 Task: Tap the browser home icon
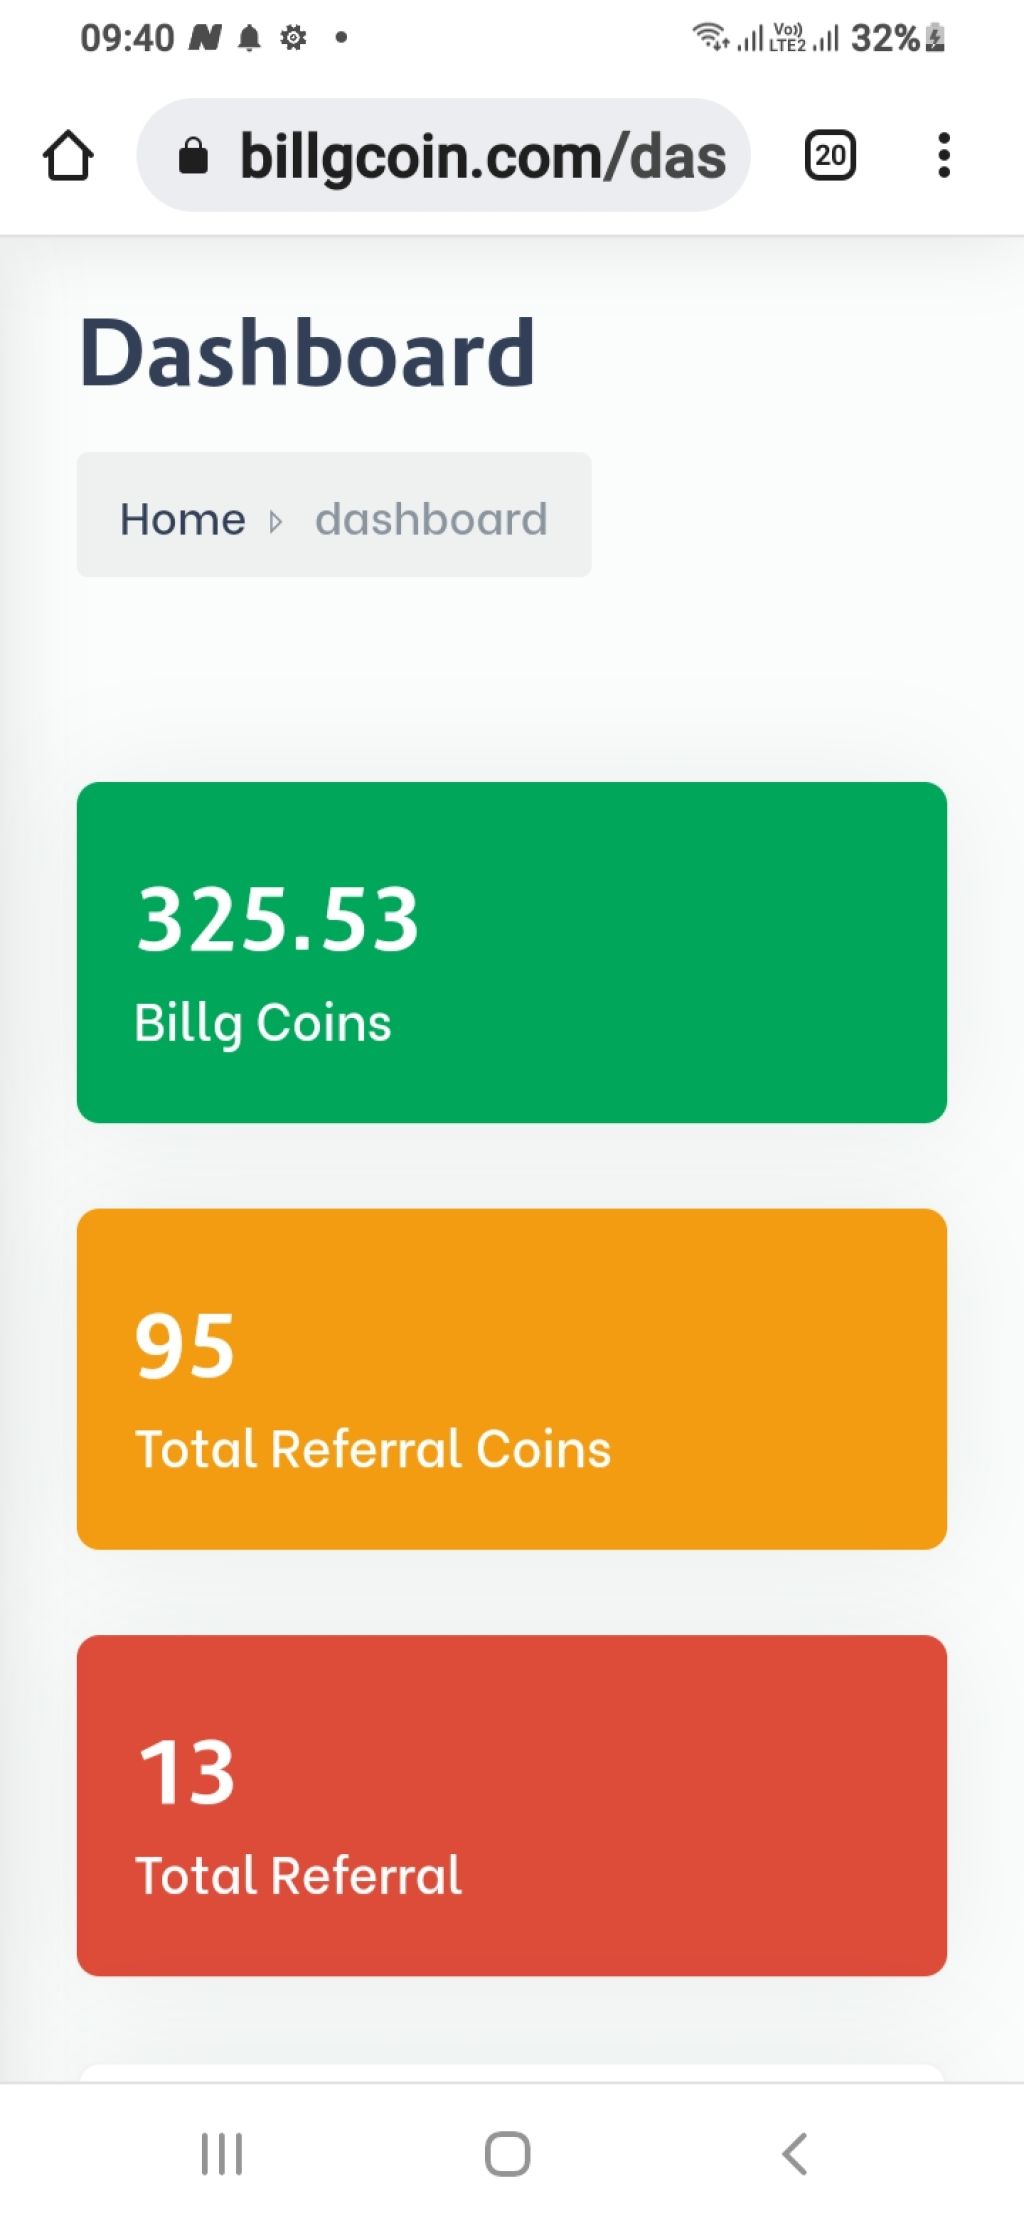[x=68, y=156]
